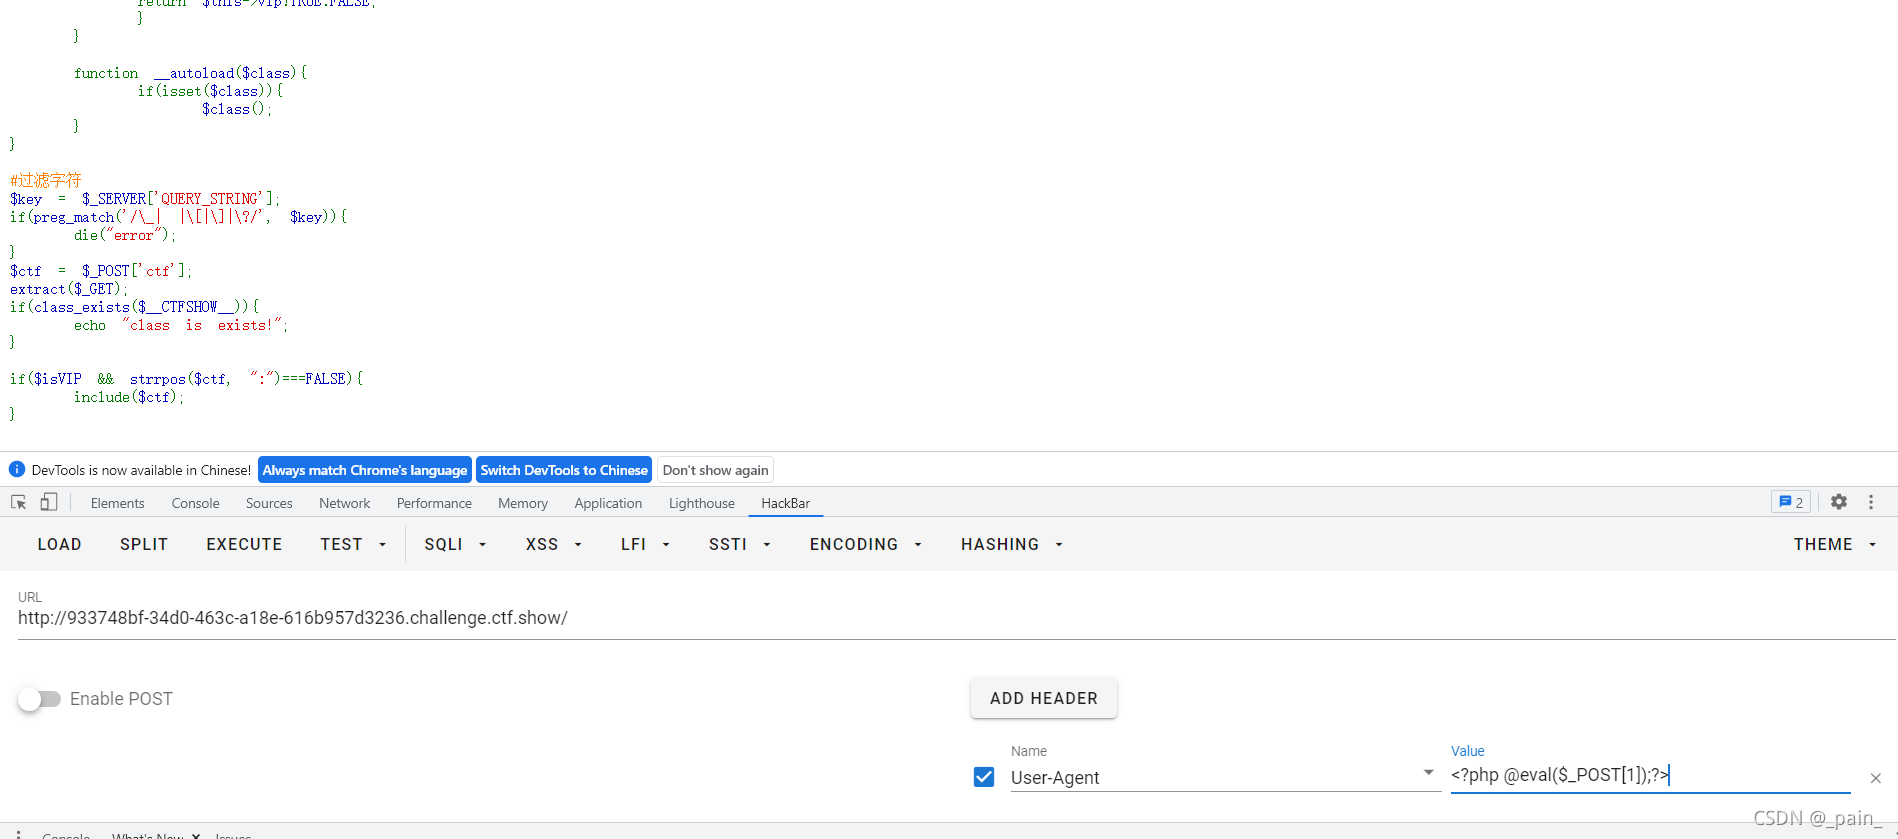
Task: Open the SQLI dropdown menu
Action: click(x=455, y=544)
